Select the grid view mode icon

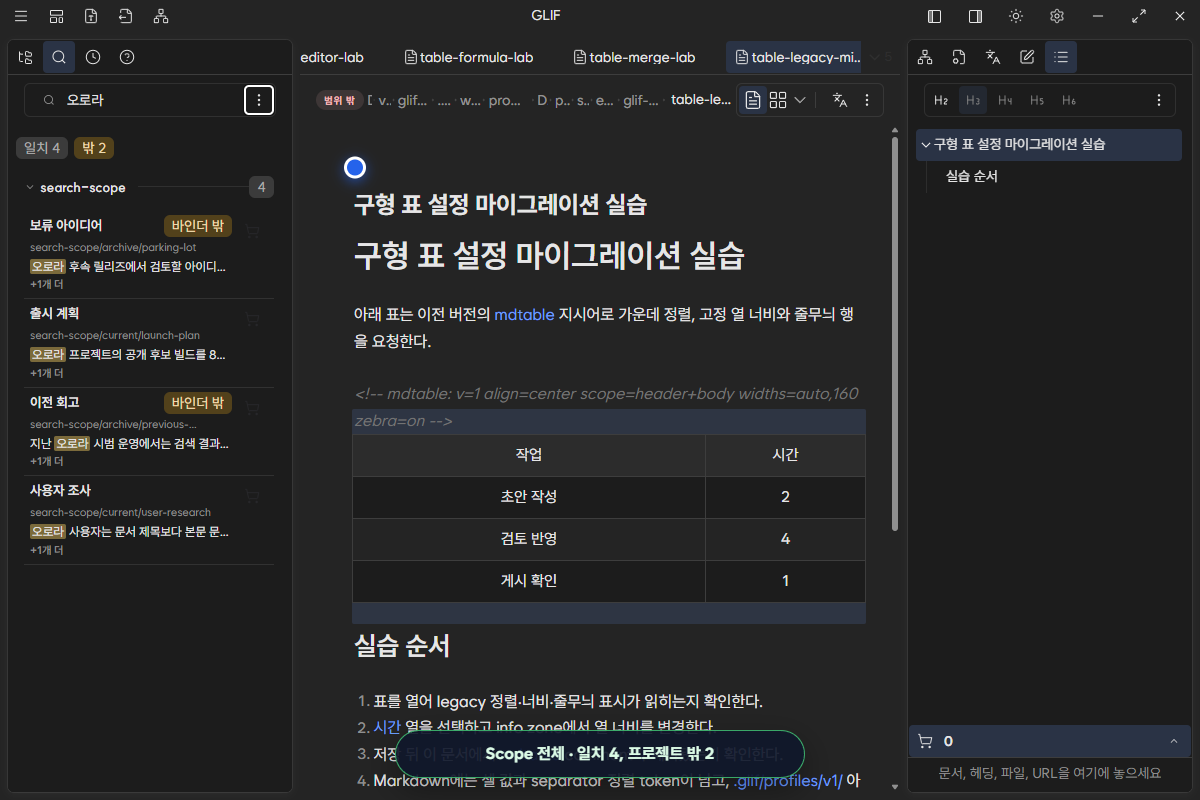[x=778, y=100]
